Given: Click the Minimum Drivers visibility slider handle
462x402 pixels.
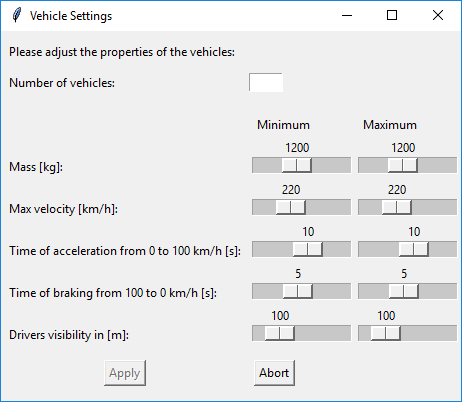Looking at the screenshot, I should click(280, 333).
